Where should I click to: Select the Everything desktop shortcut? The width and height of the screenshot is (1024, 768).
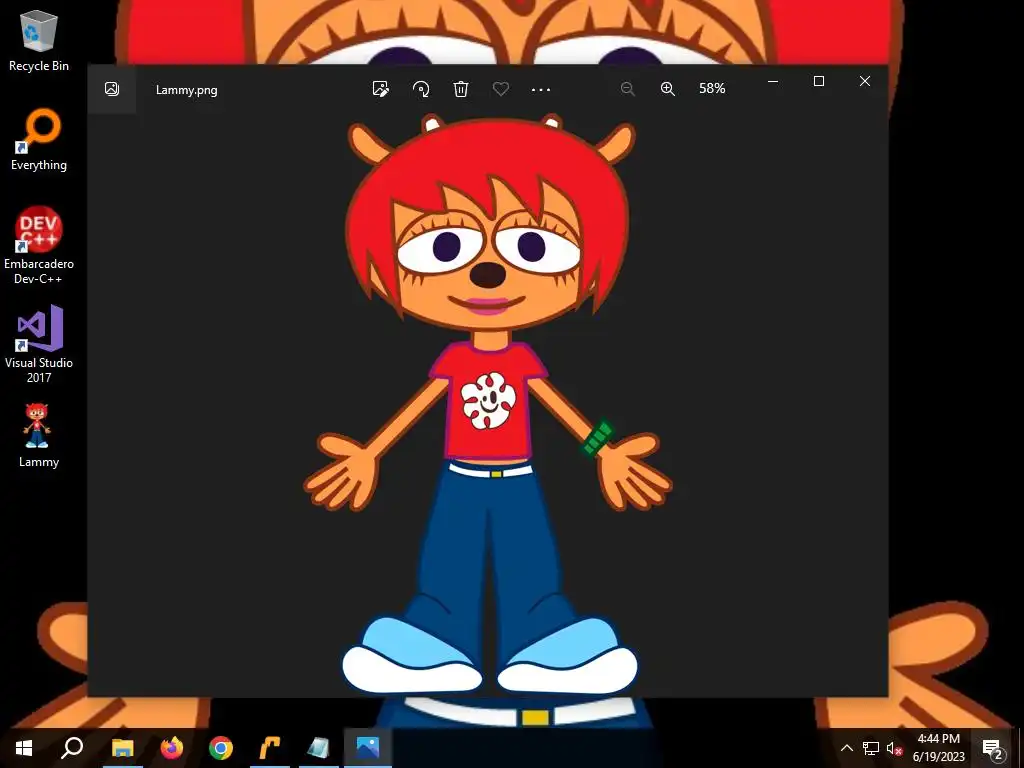click(39, 140)
